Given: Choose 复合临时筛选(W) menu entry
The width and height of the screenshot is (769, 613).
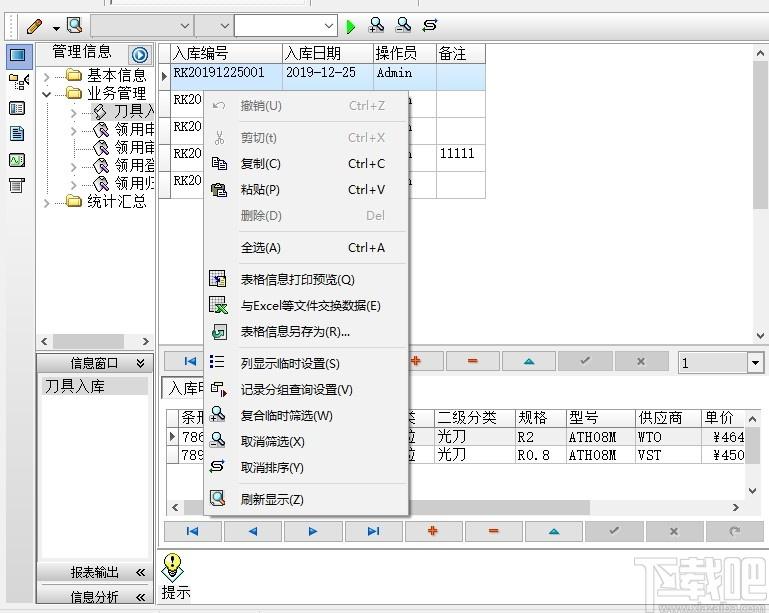Looking at the screenshot, I should (307, 416).
